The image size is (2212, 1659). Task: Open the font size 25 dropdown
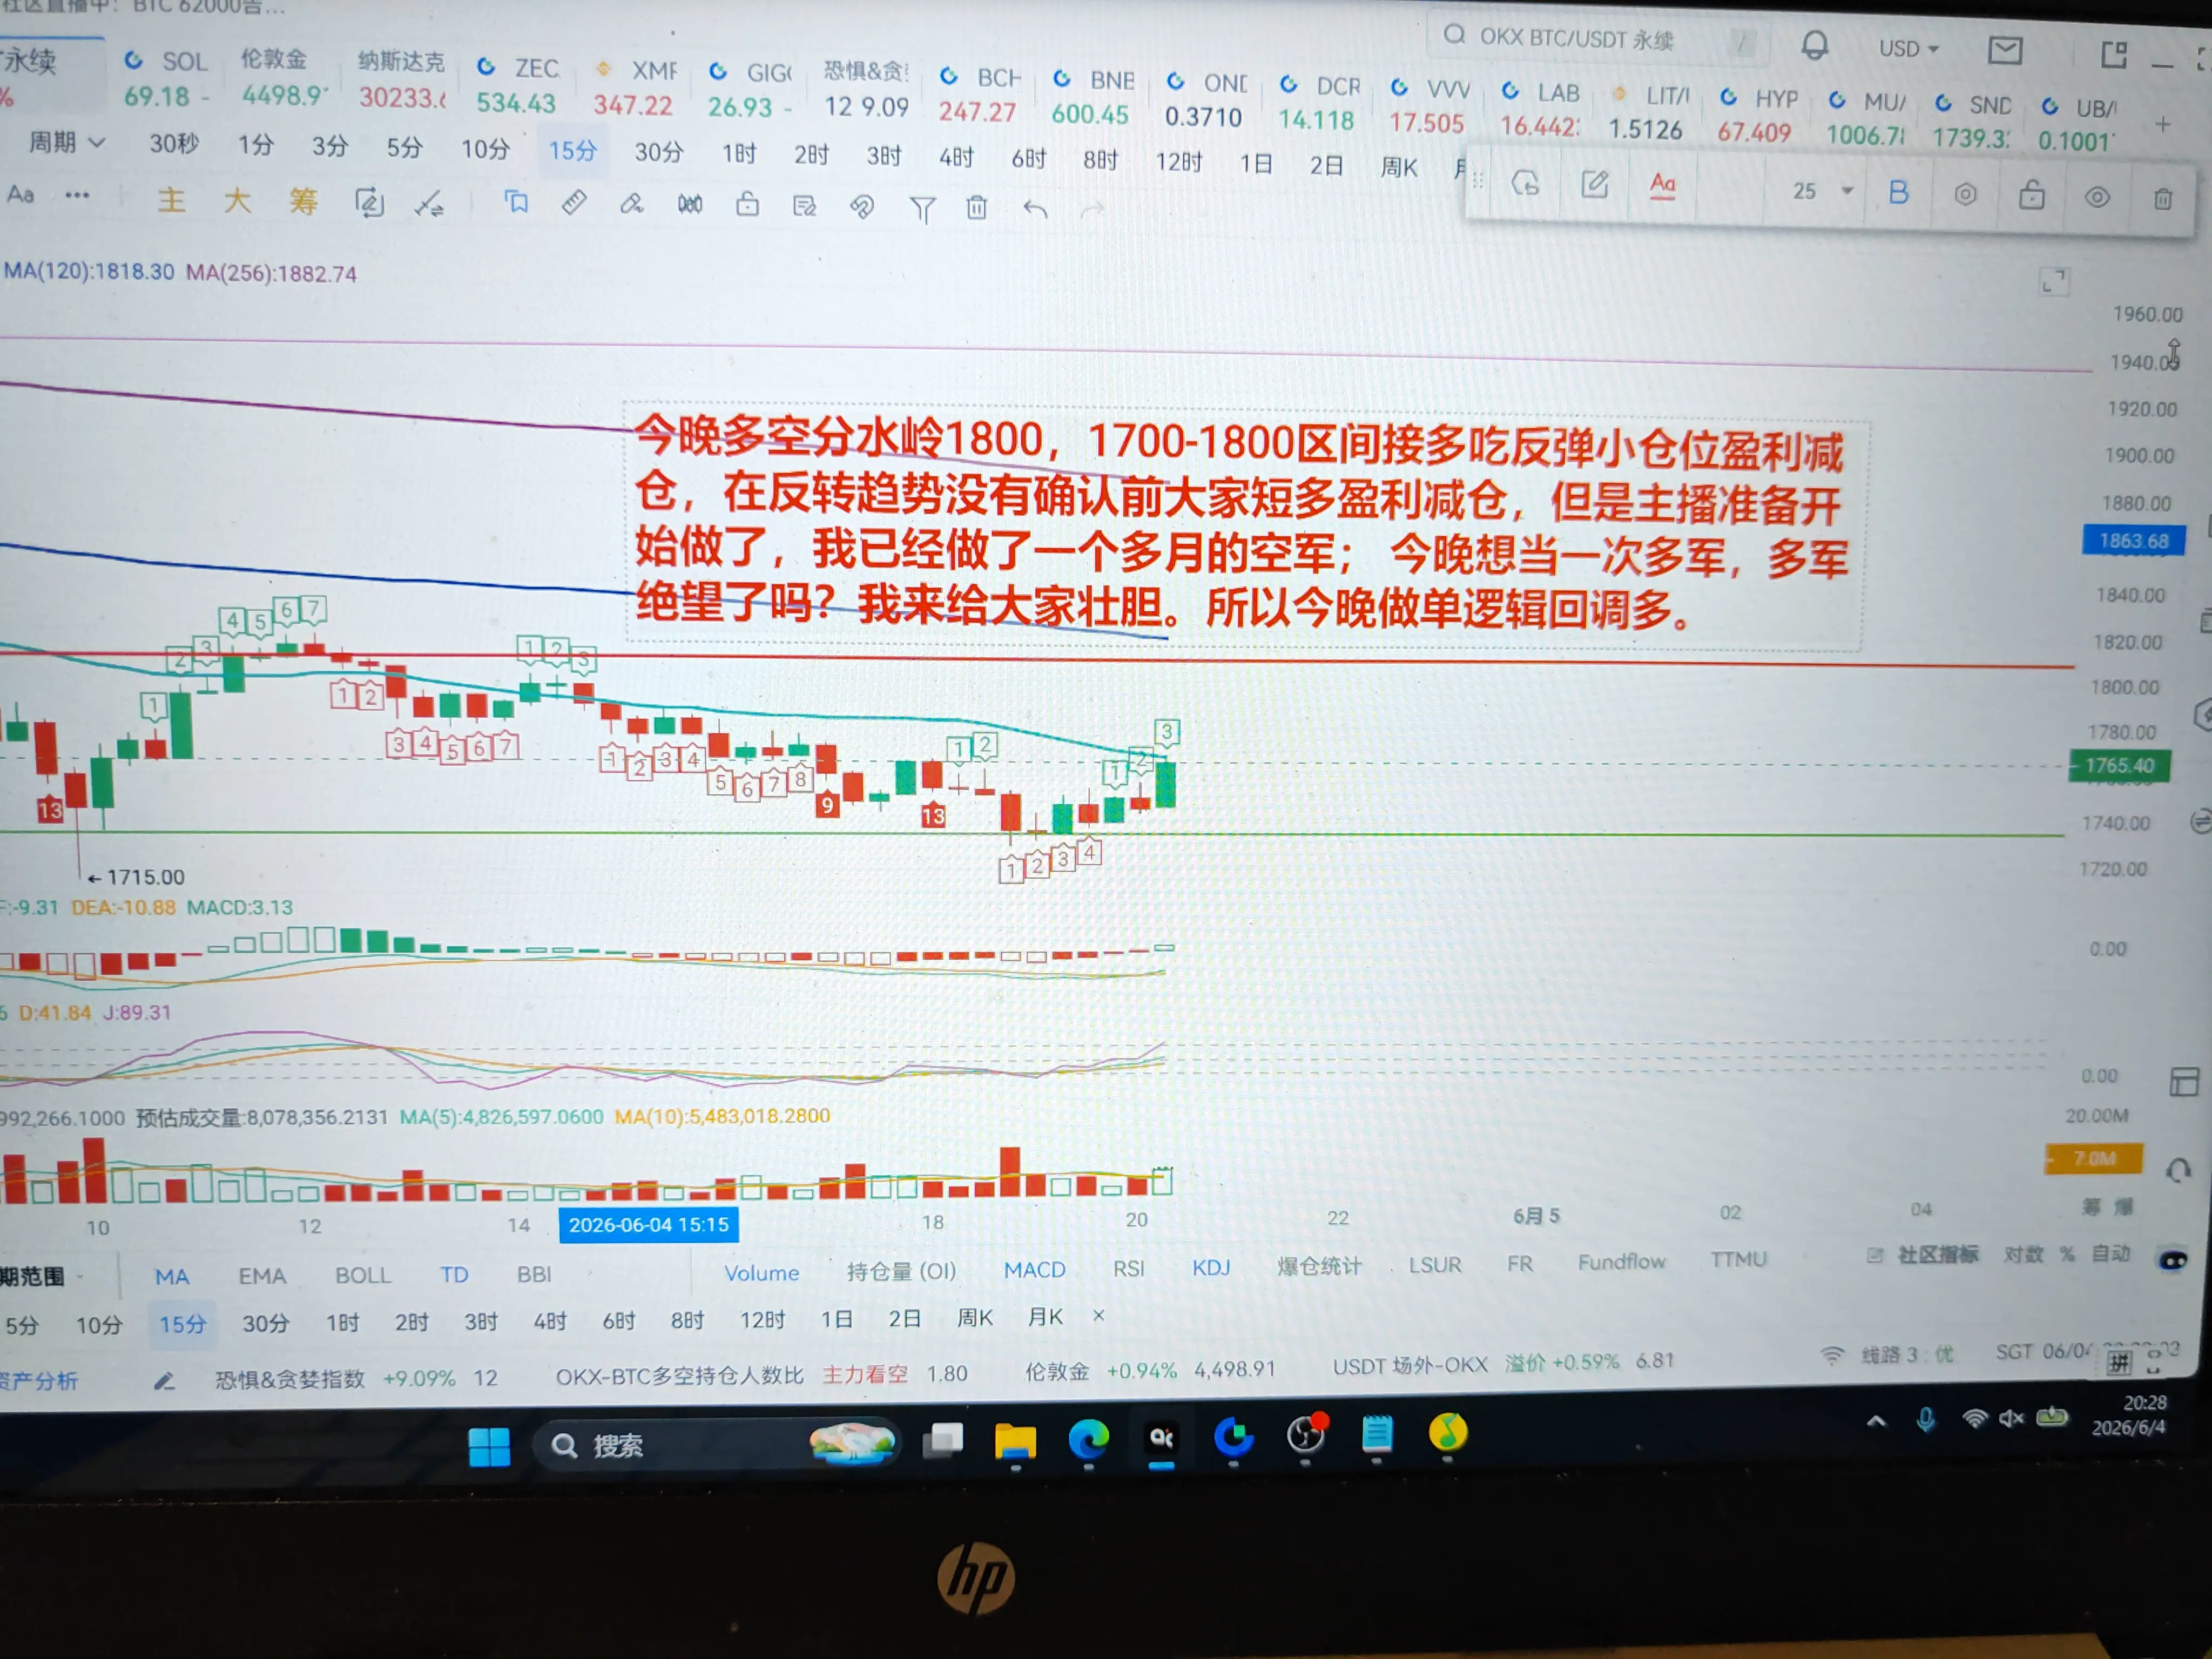1823,191
